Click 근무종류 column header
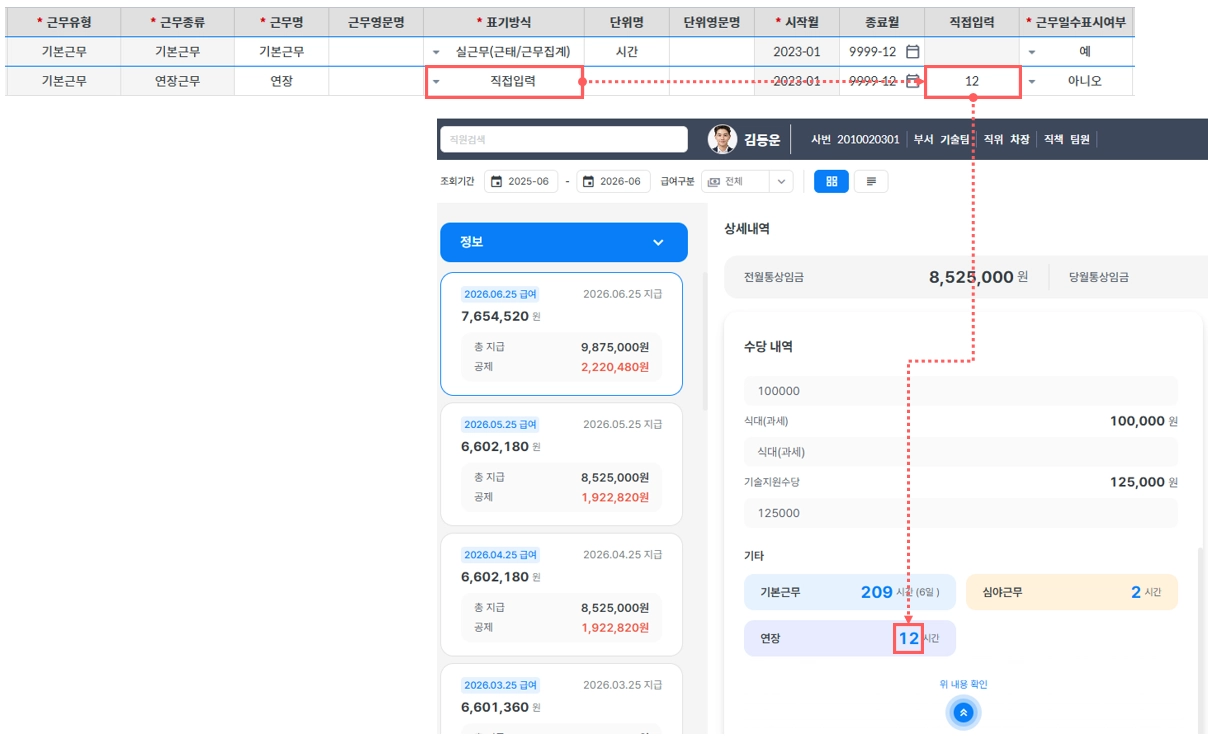Image resolution: width=1208 pixels, height=740 pixels. tap(178, 21)
